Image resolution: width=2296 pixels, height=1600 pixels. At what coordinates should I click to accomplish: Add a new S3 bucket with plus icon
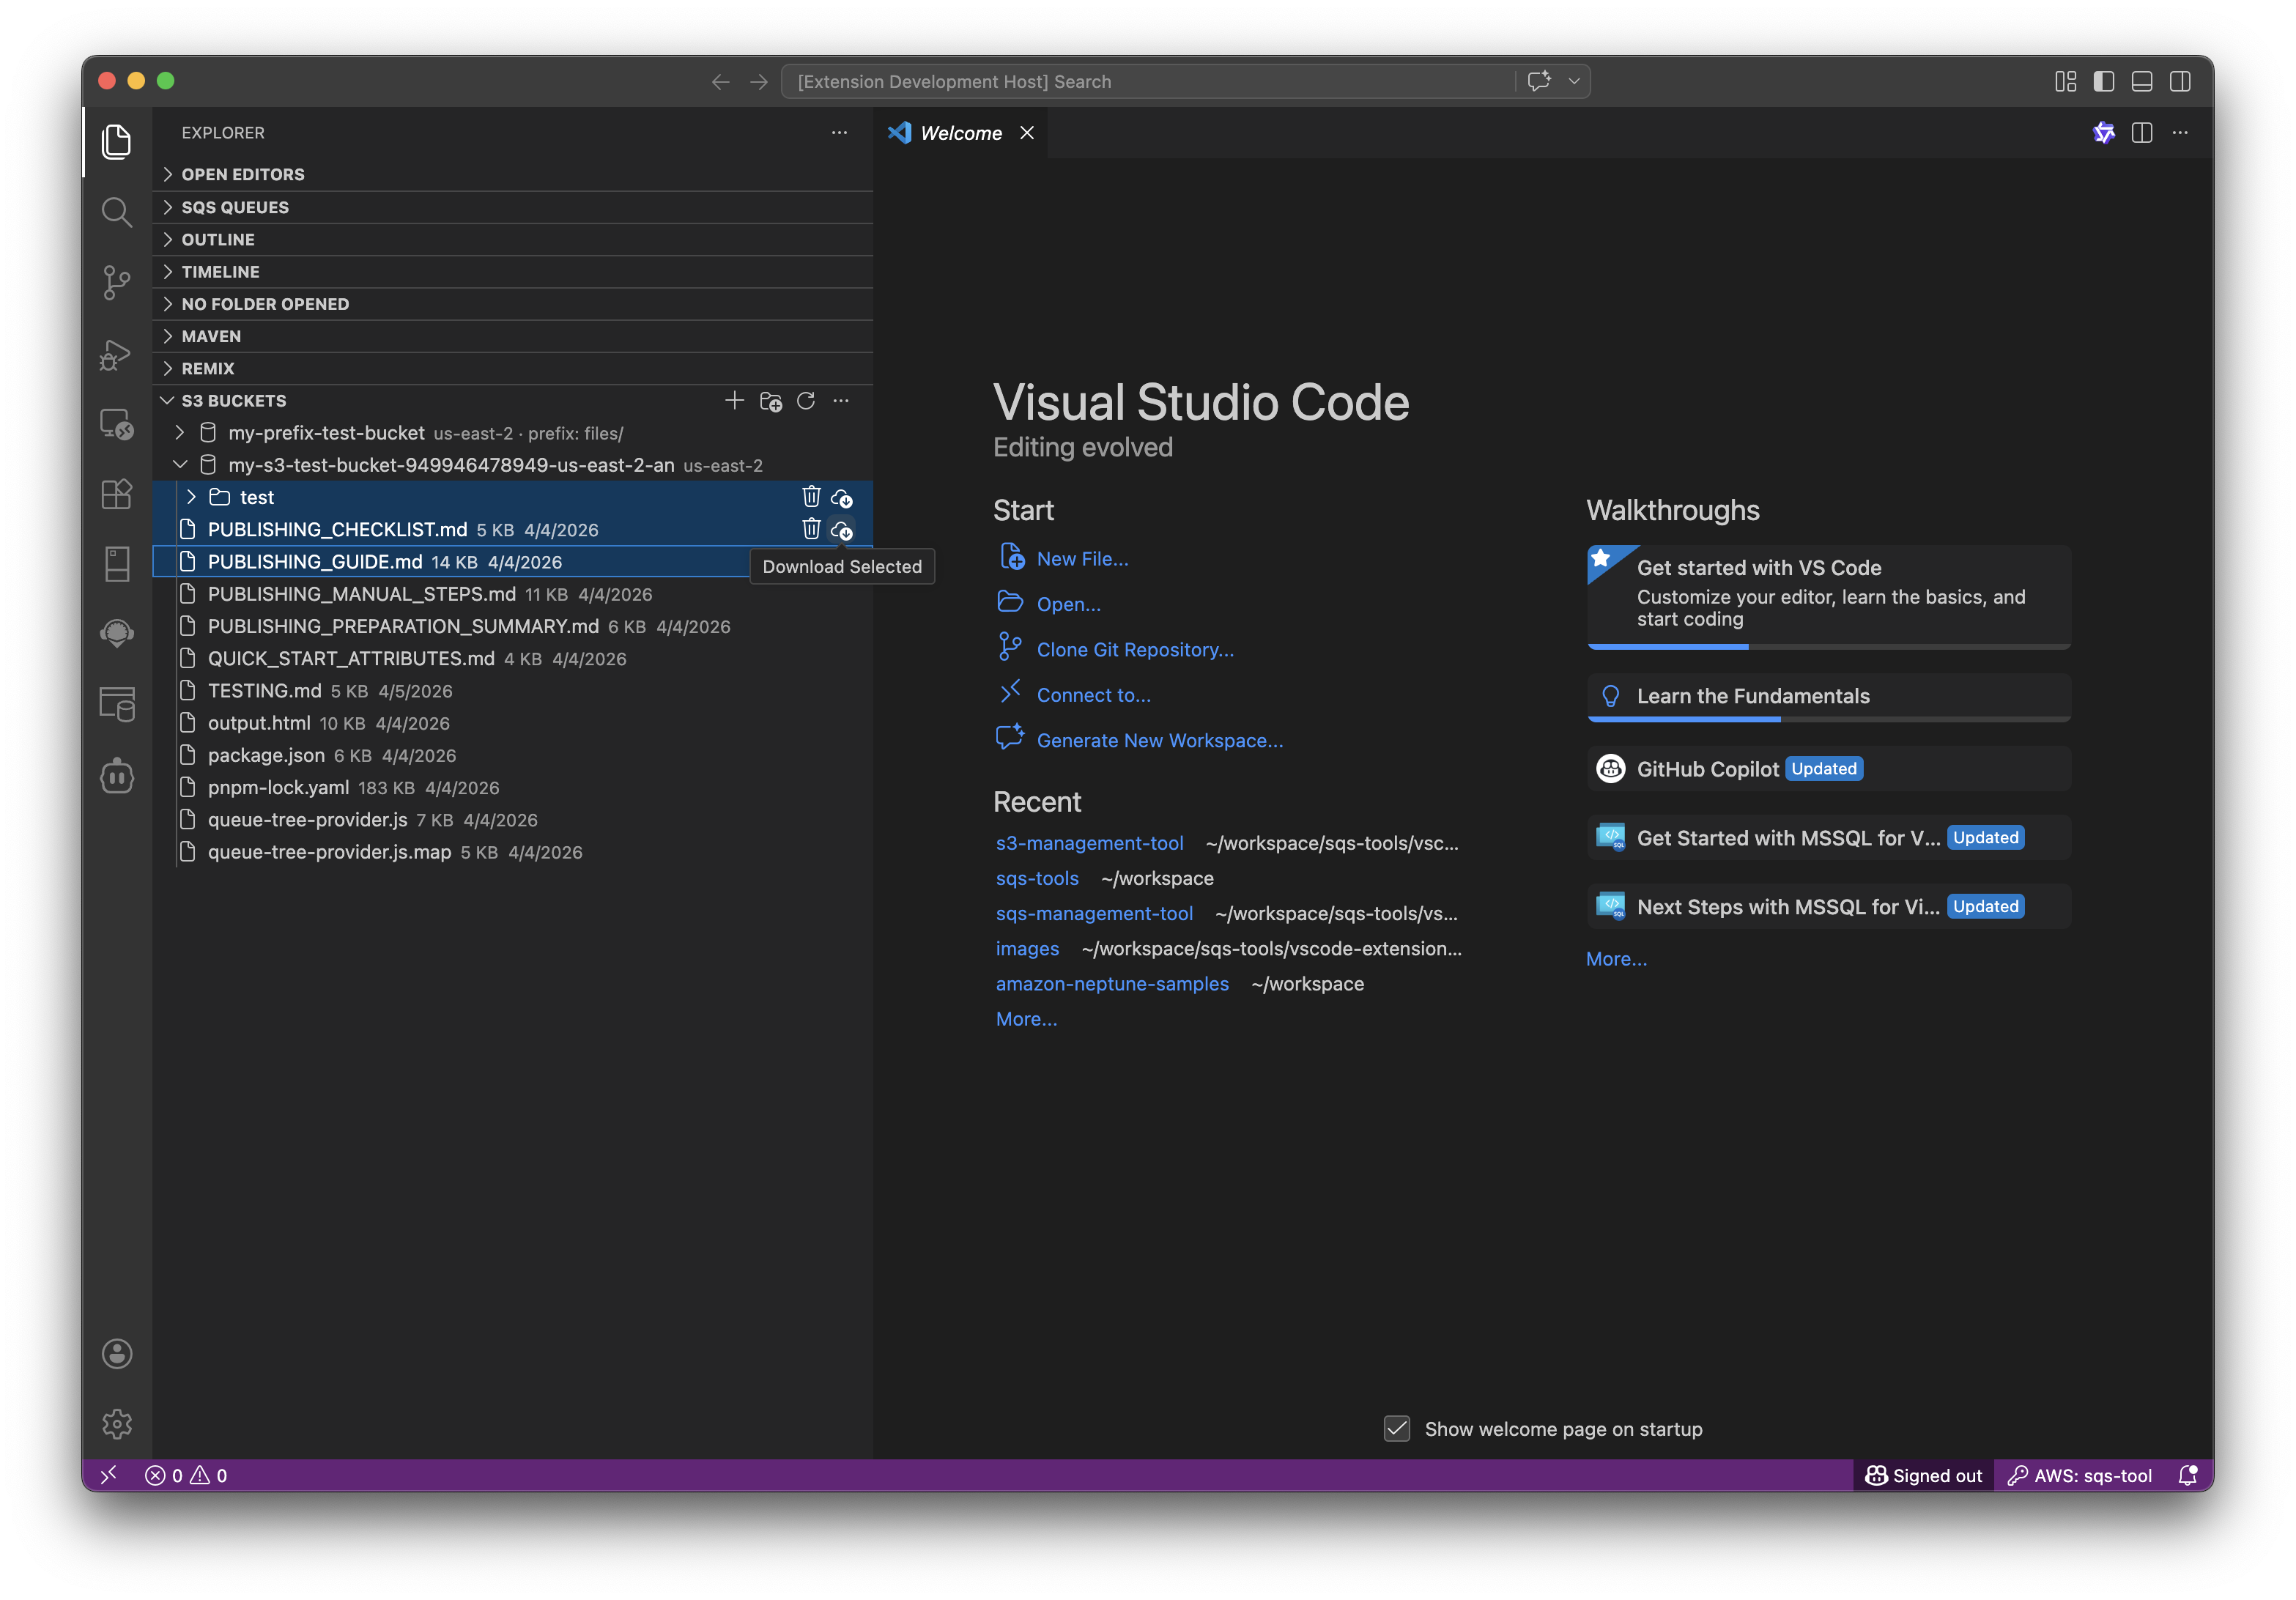pos(734,401)
